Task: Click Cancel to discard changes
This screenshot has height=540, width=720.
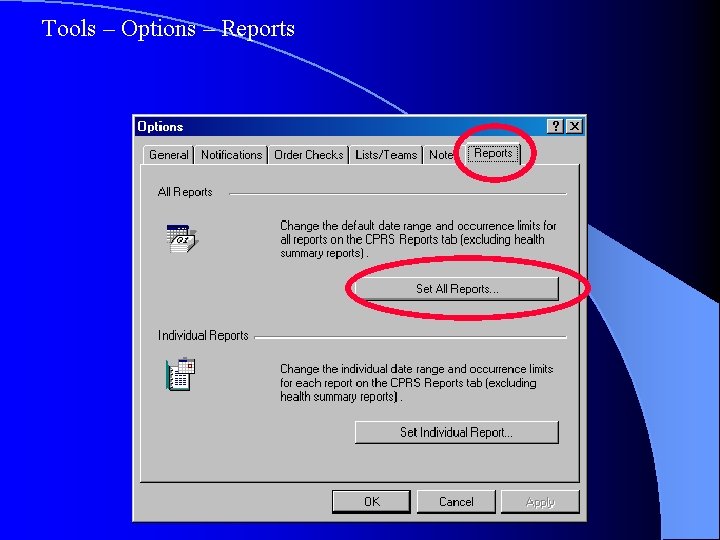Action: [456, 501]
